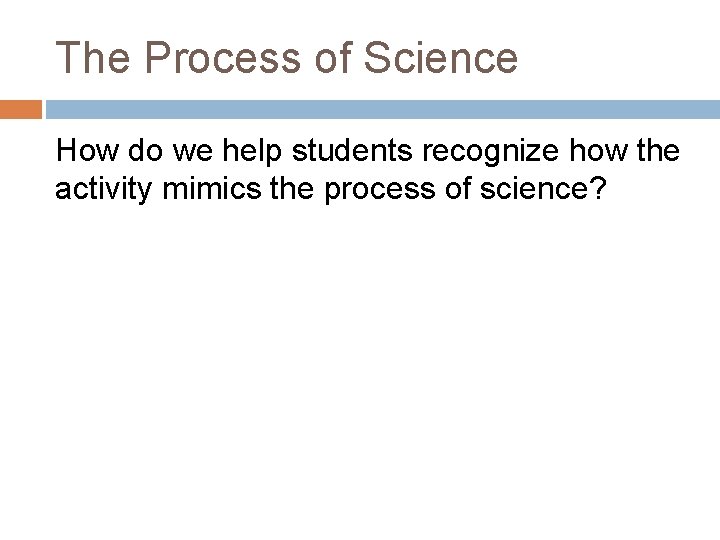Click the word 'of' in the title
Viewport: 720px width, 540px height.
click(x=333, y=57)
